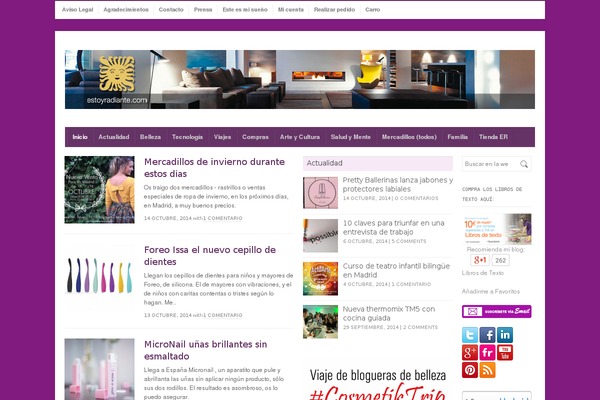Screen dimensions: 600x400
Task: Open 1 Comentario link under Foreo post
Action: 223,315
